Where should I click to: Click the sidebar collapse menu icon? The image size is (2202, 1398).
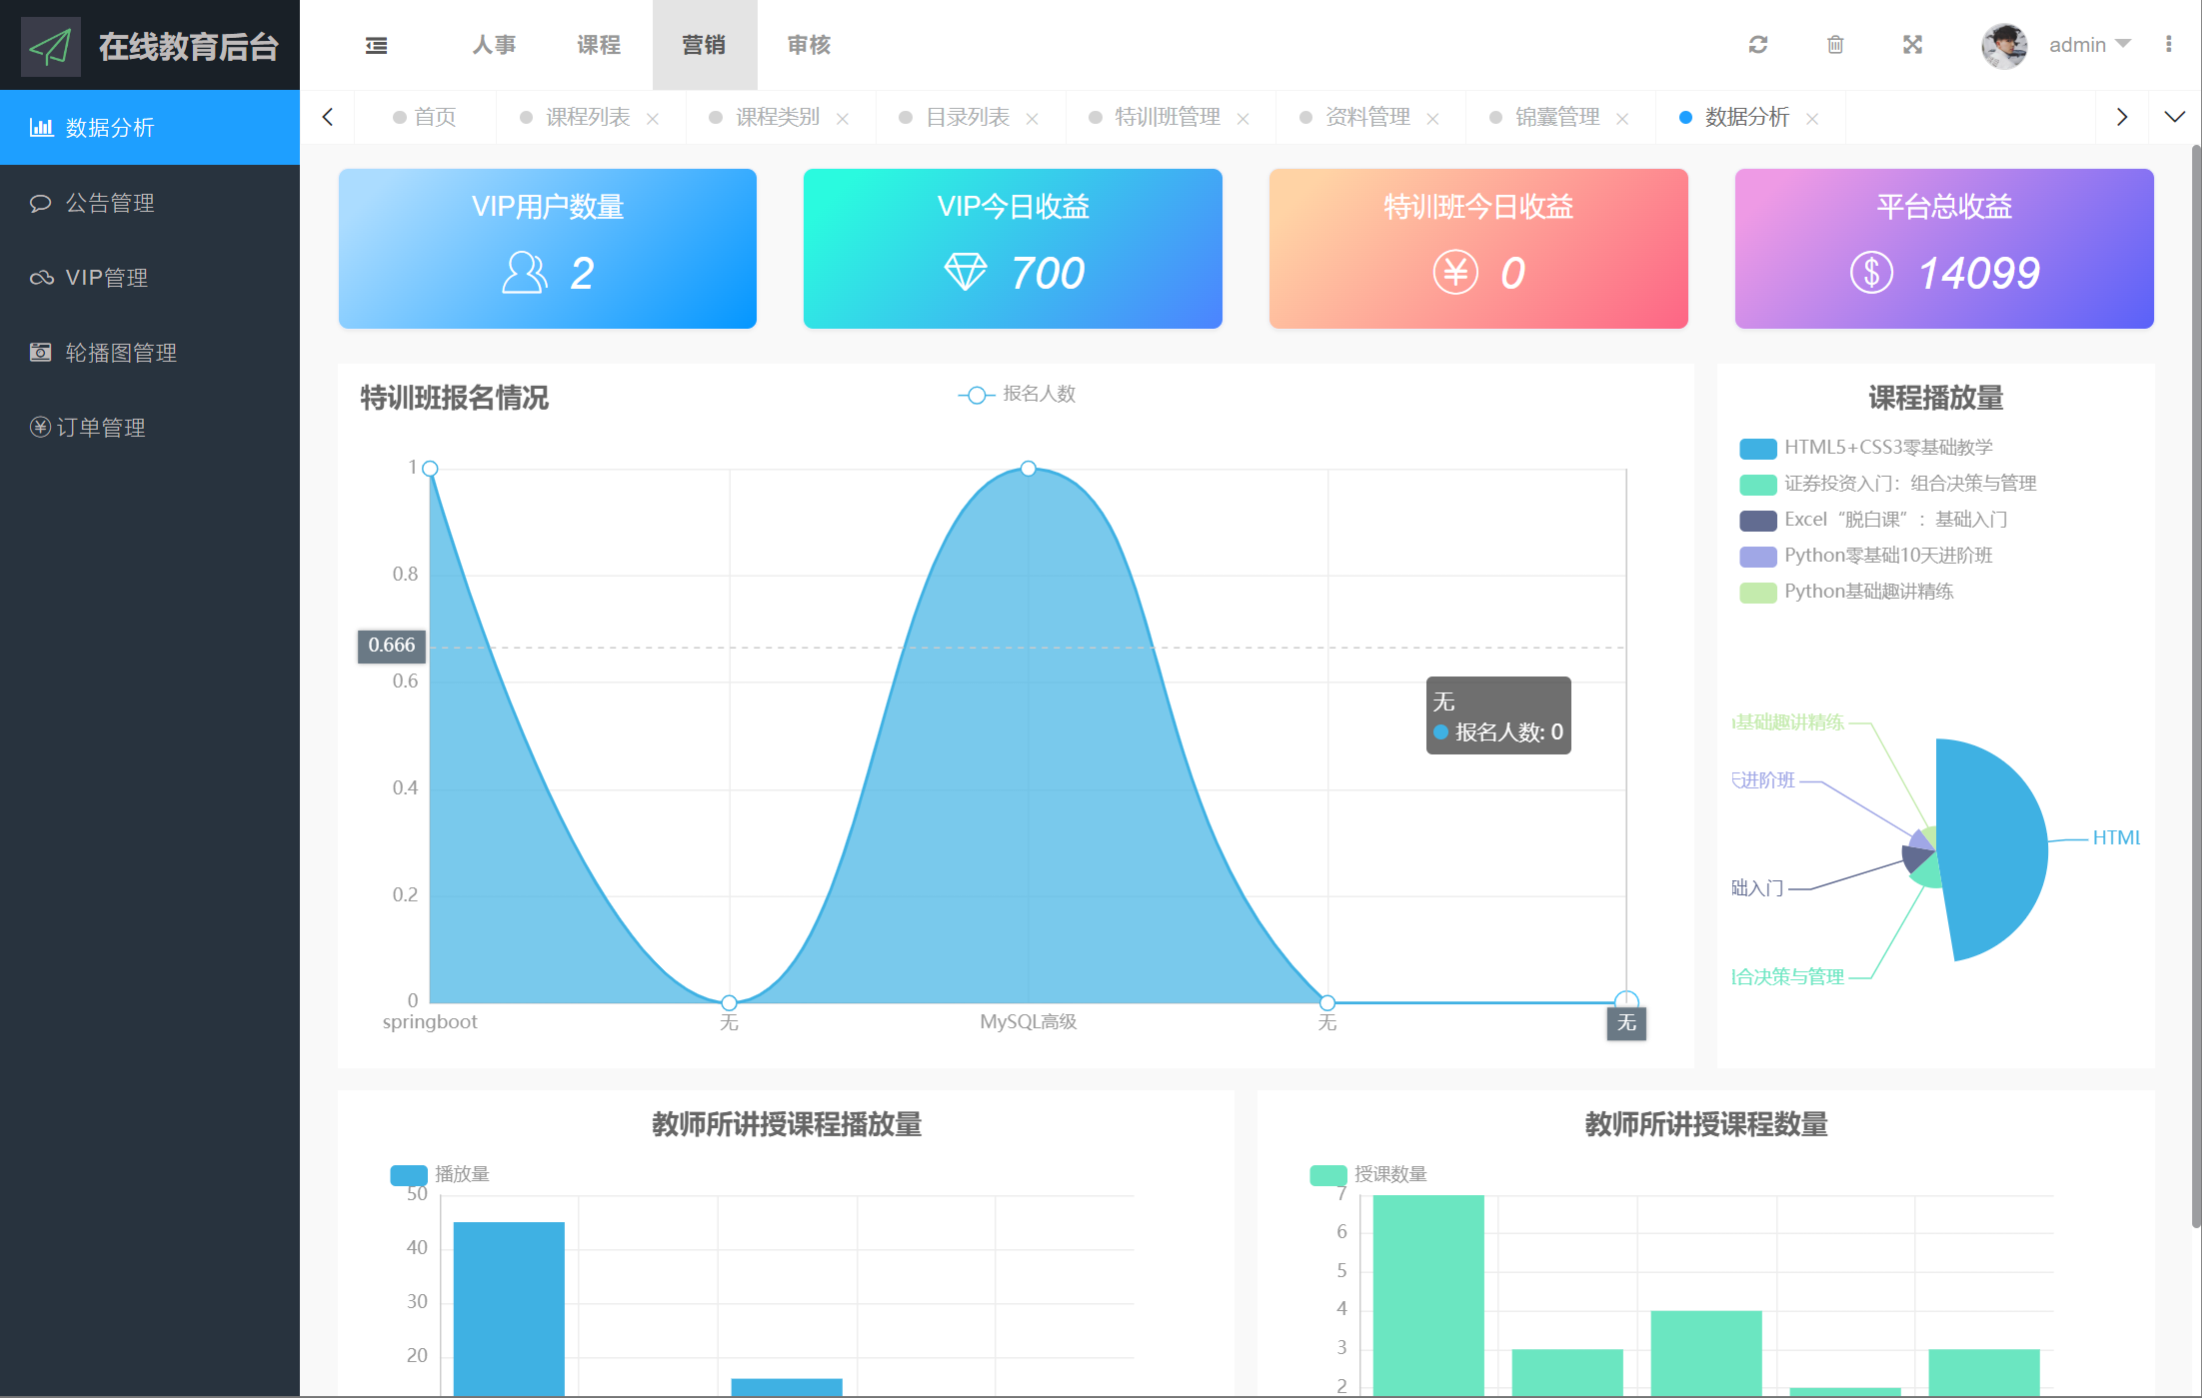376,45
